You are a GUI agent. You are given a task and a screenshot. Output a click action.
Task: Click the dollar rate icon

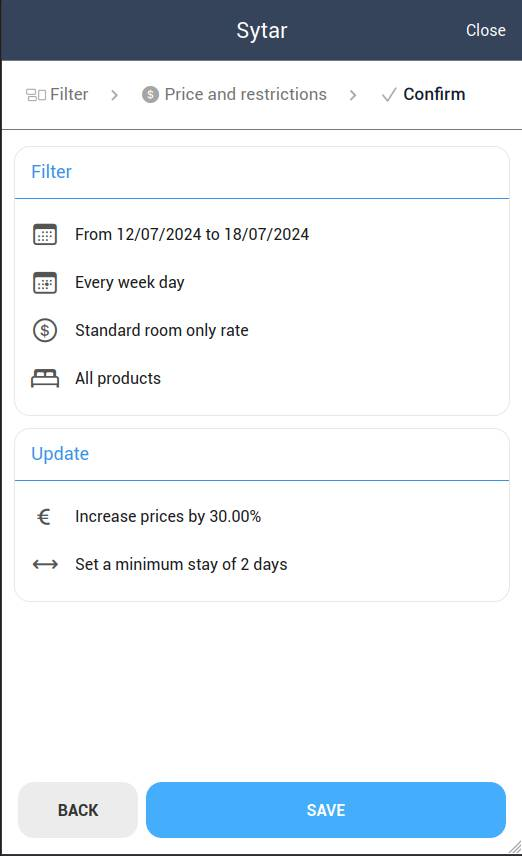point(45,330)
